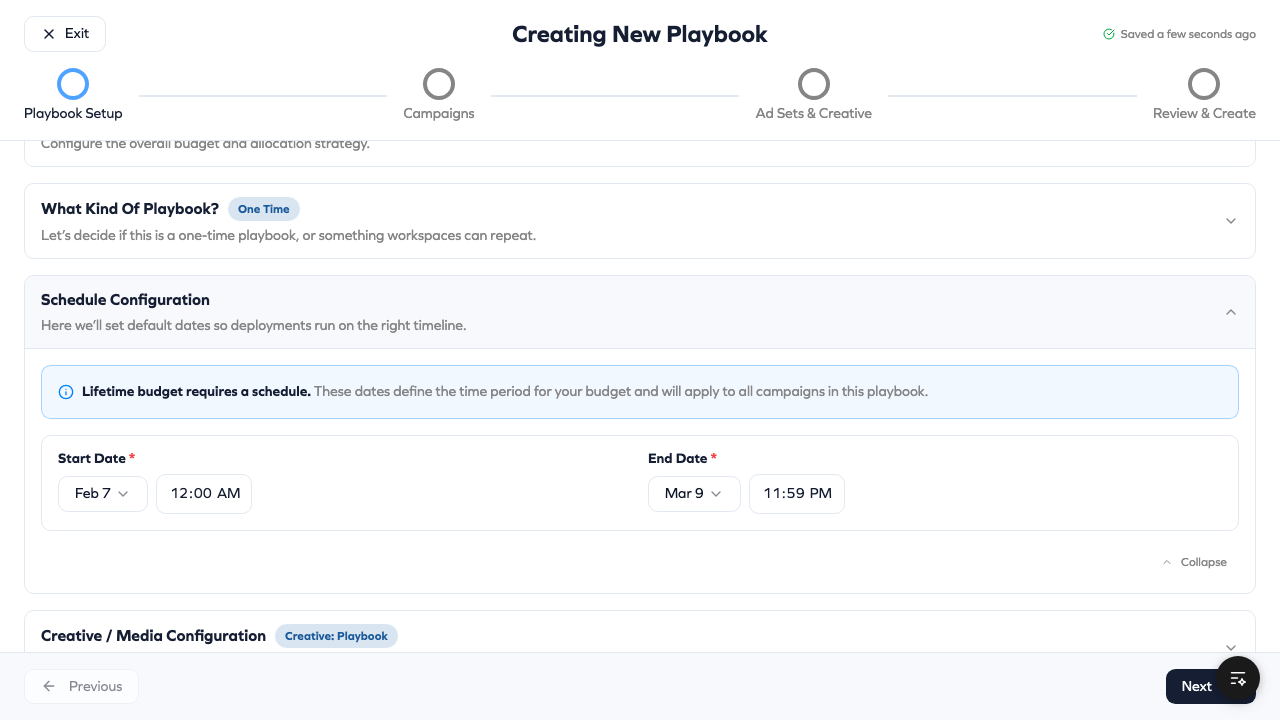
Task: Go back with the Previous button
Action: coord(81,686)
